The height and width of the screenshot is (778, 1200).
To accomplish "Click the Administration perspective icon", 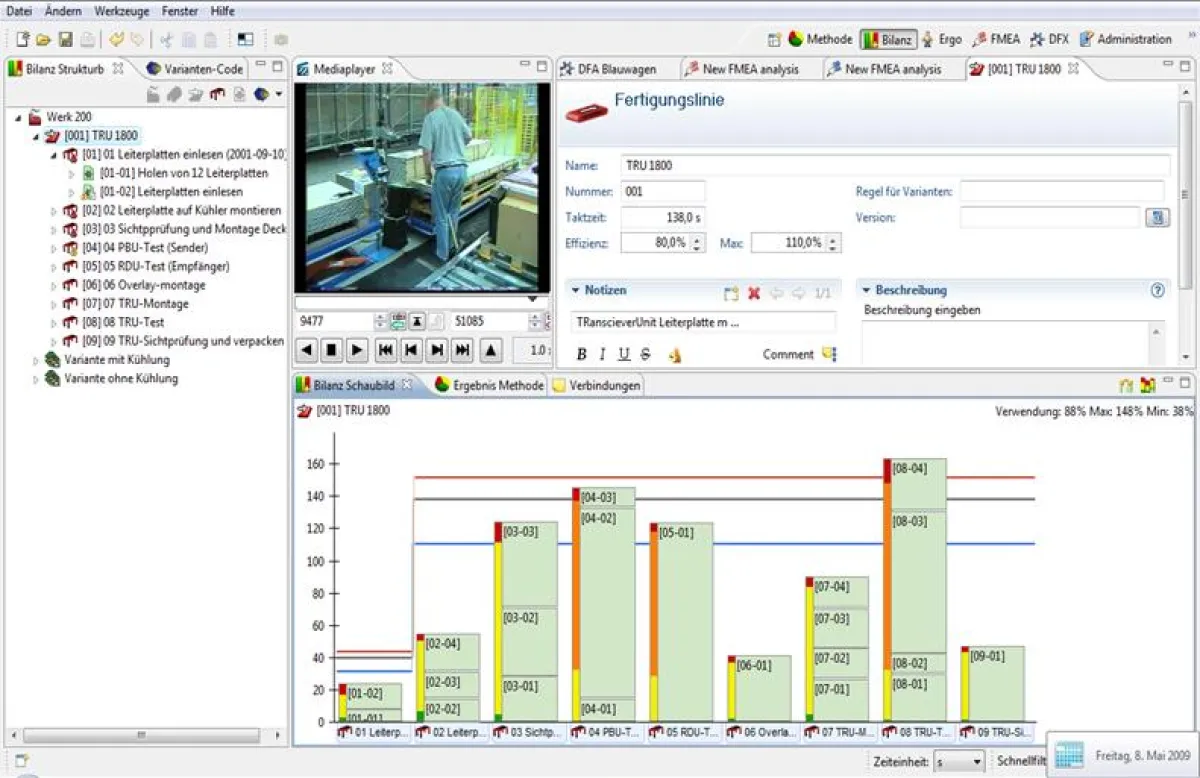I will click(1086, 40).
